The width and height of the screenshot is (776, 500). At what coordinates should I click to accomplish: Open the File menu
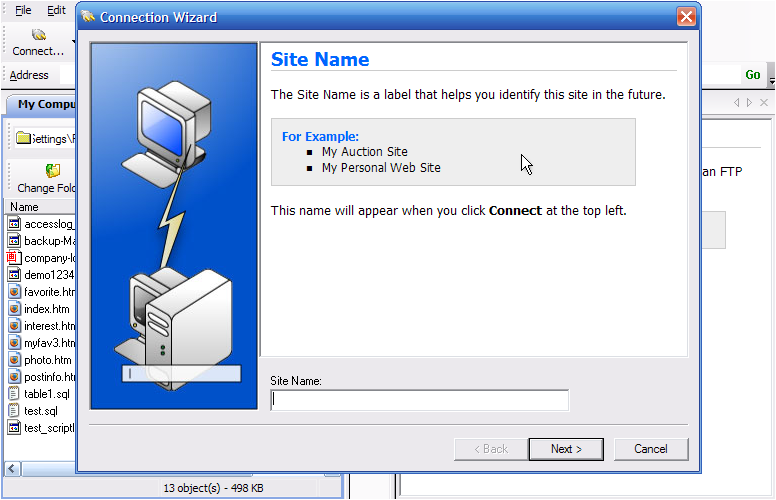[22, 10]
